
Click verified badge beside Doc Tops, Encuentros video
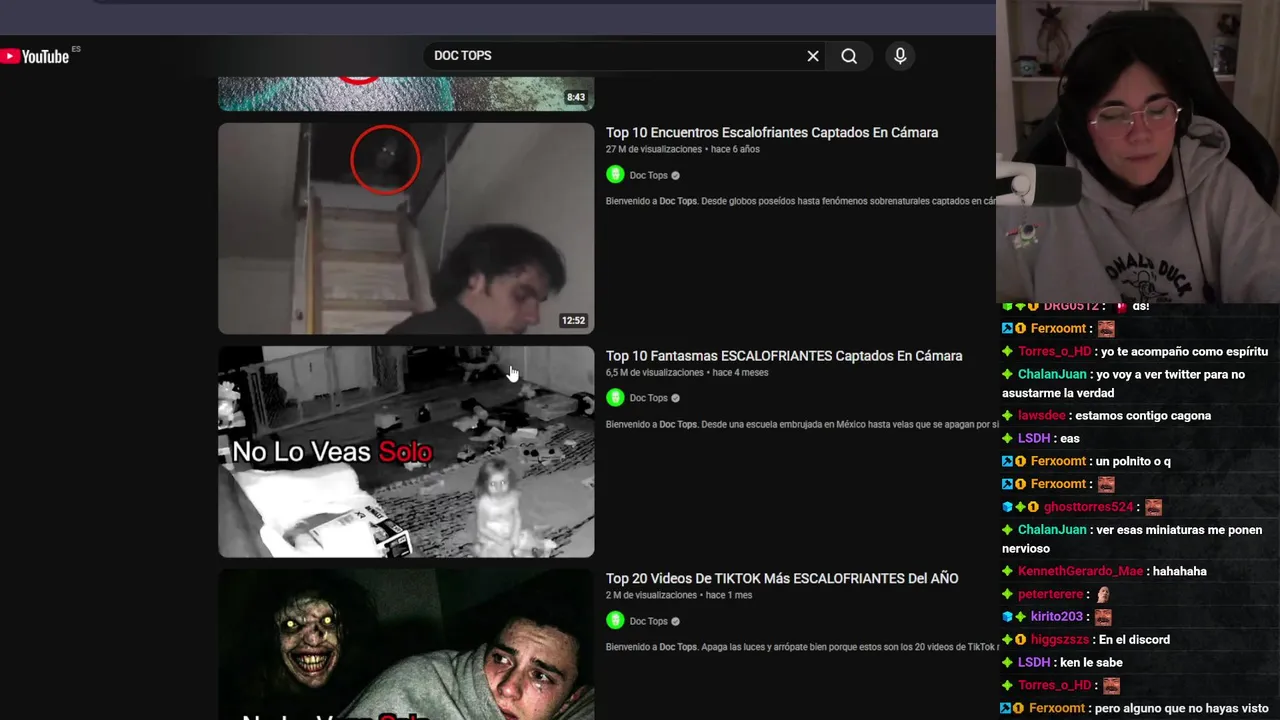pos(675,175)
